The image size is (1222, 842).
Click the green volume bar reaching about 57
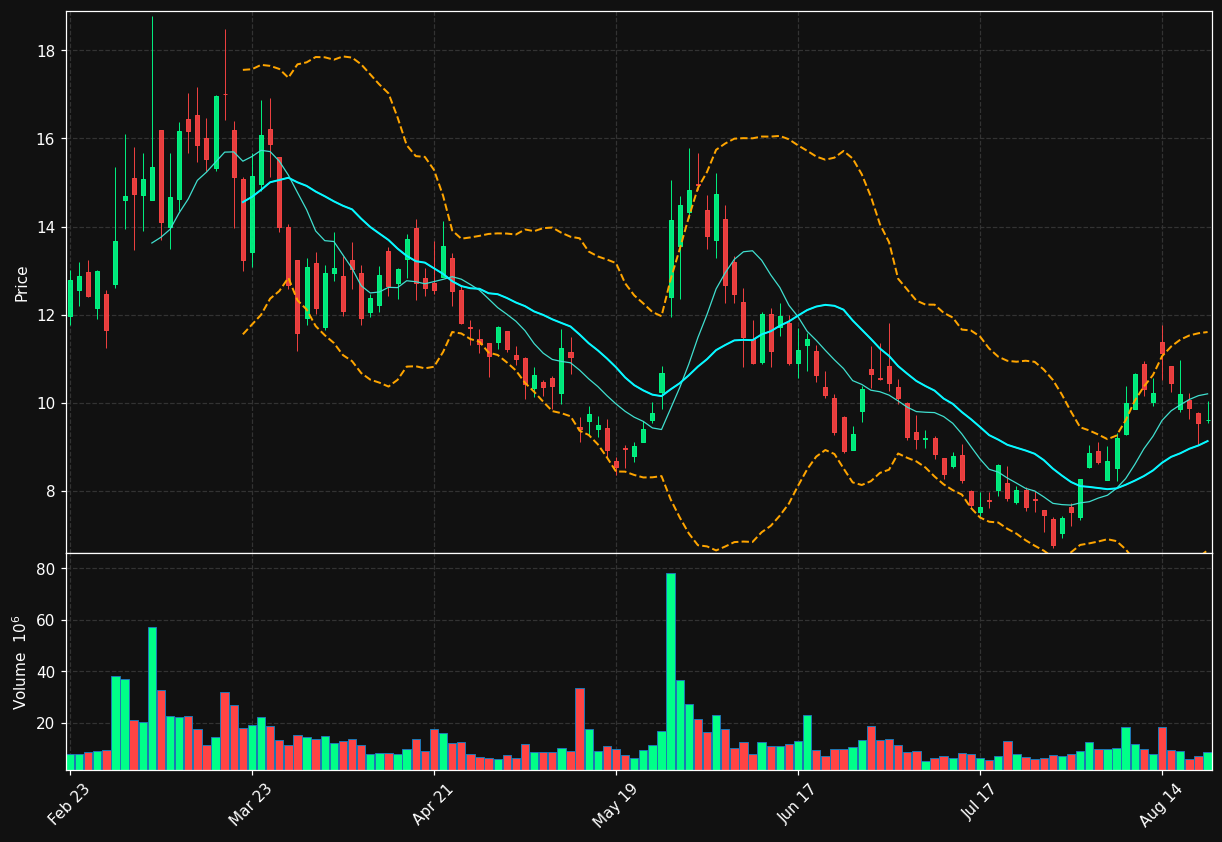[x=152, y=699]
